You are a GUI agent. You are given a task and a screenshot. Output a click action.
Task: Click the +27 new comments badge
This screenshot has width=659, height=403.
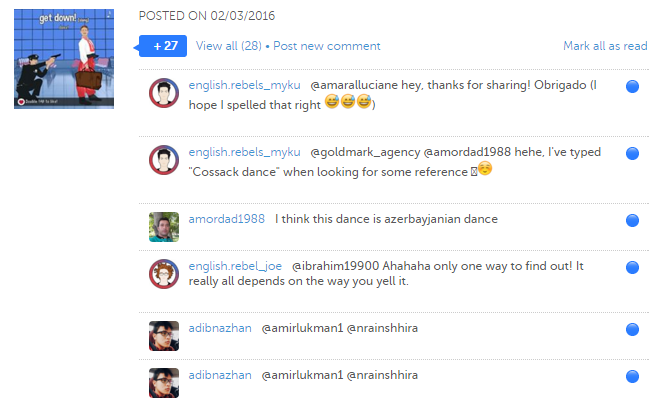[x=163, y=46]
